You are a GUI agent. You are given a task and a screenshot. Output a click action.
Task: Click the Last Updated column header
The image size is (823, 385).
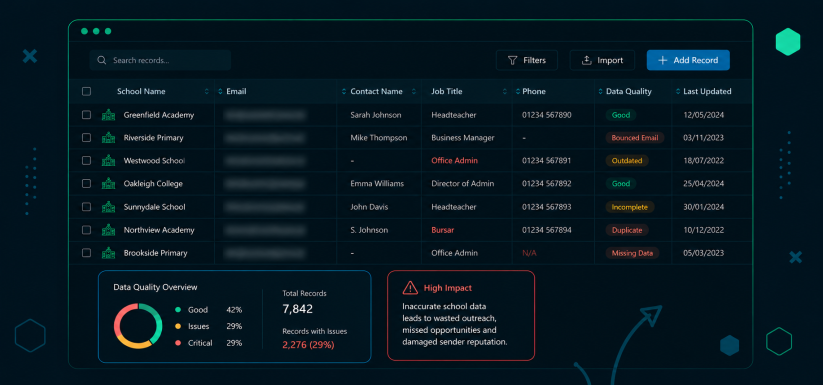coord(707,91)
